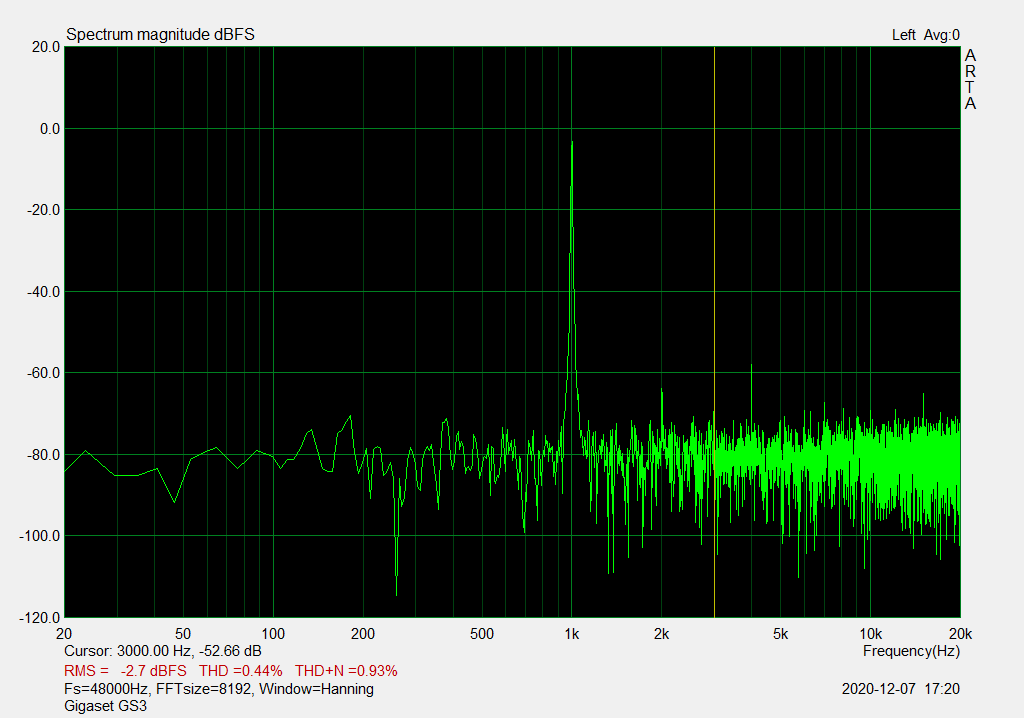This screenshot has height=718, width=1024.
Task: Click the '10k' x-axis frequency label
Action: point(871,634)
